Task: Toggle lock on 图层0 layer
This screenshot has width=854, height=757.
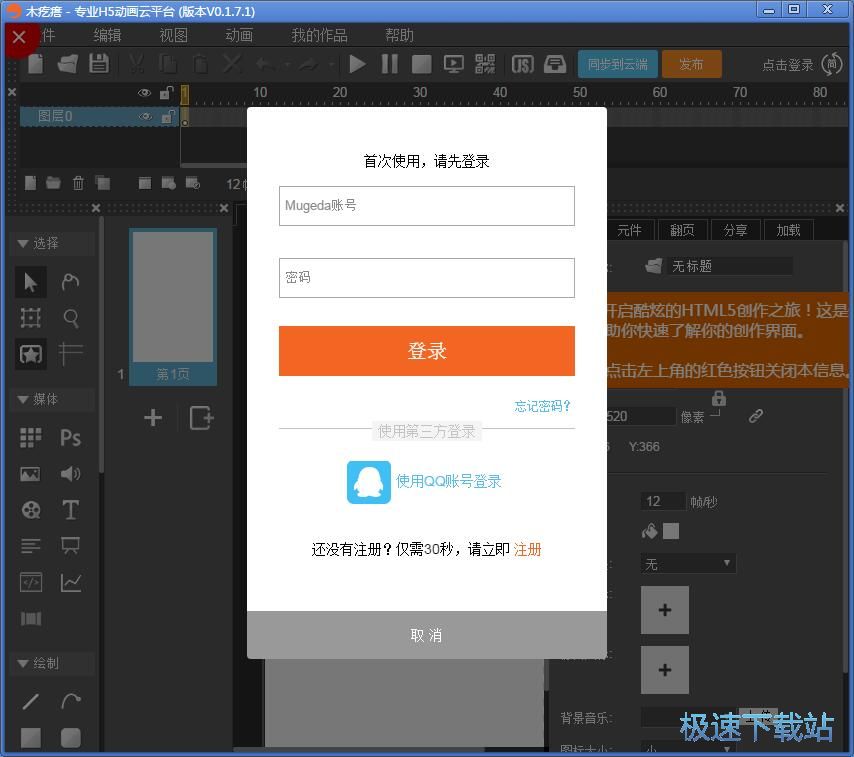Action: coord(167,117)
